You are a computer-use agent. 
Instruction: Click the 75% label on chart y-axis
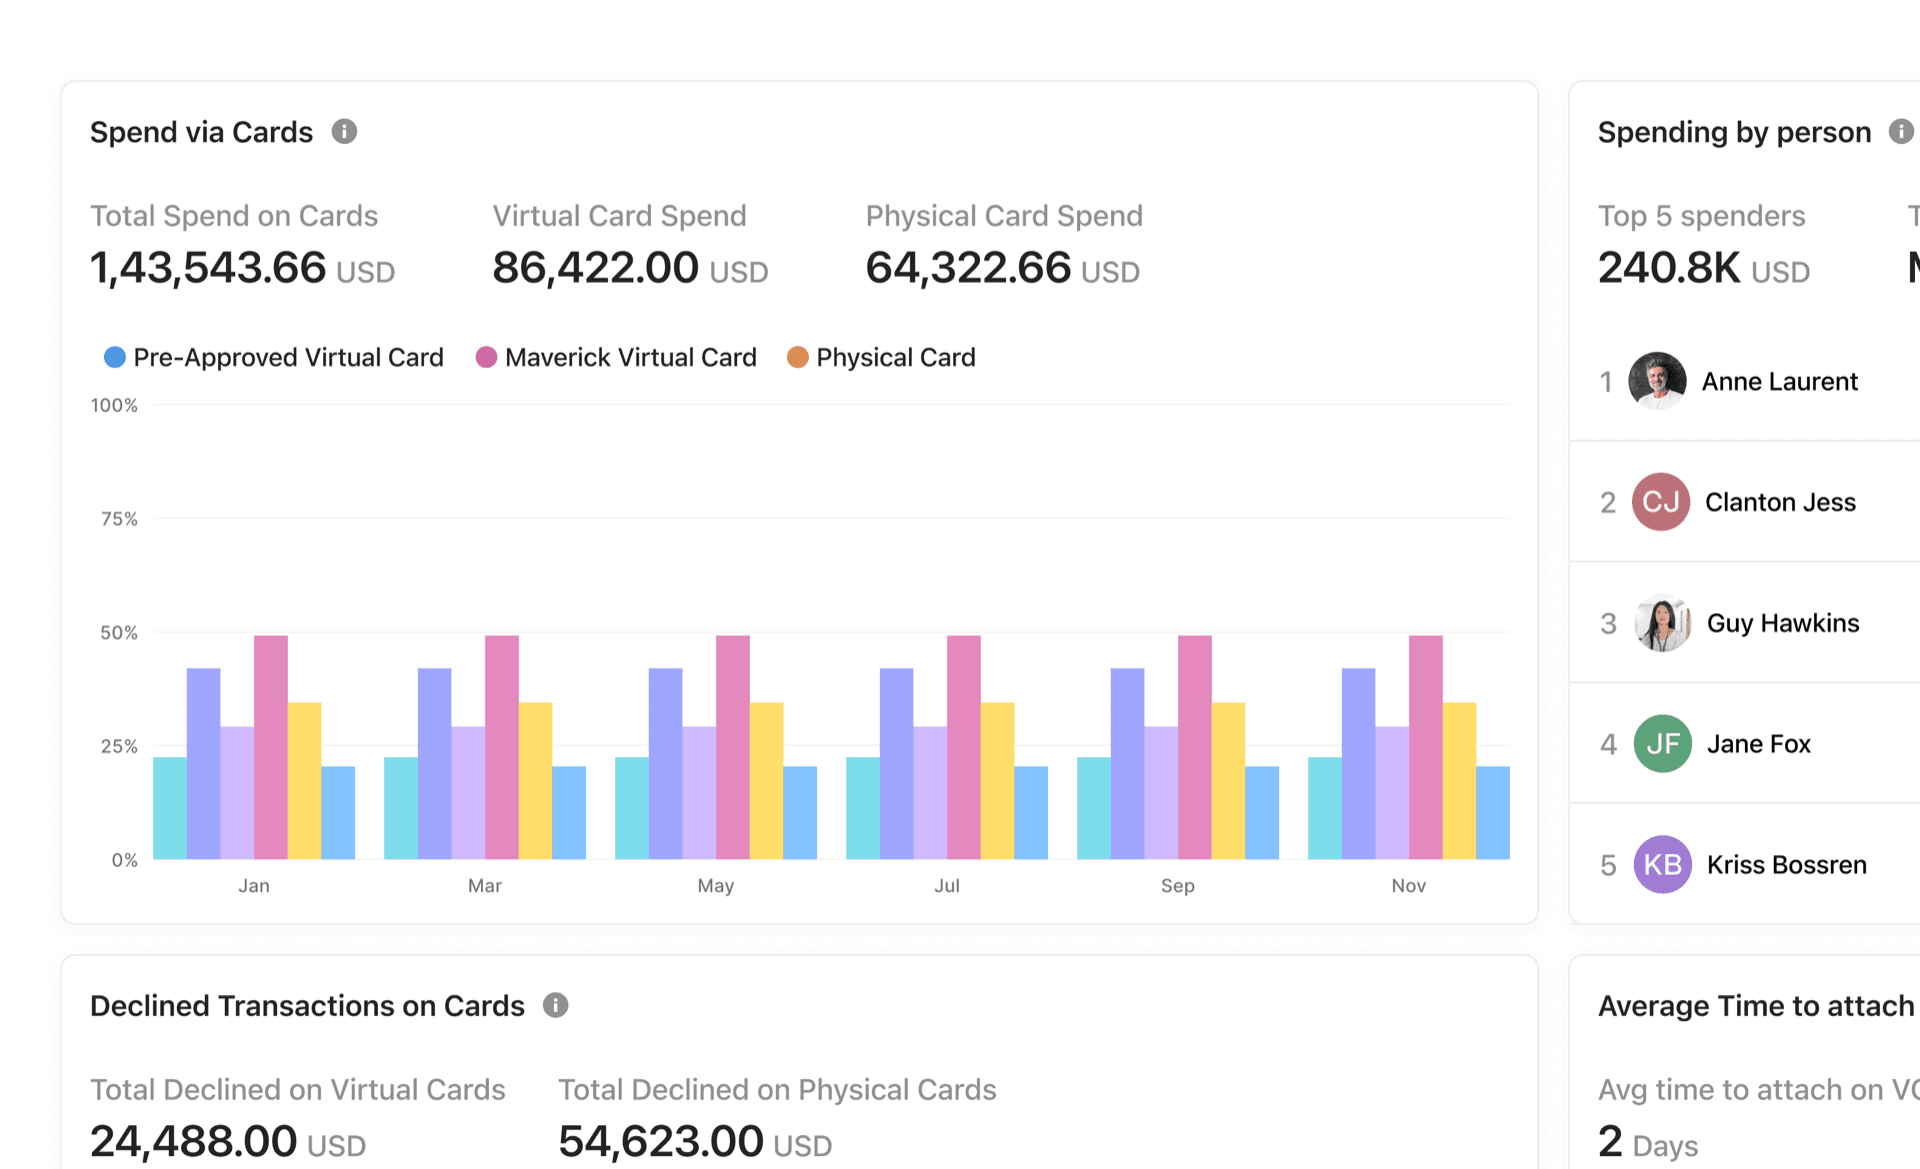[119, 519]
